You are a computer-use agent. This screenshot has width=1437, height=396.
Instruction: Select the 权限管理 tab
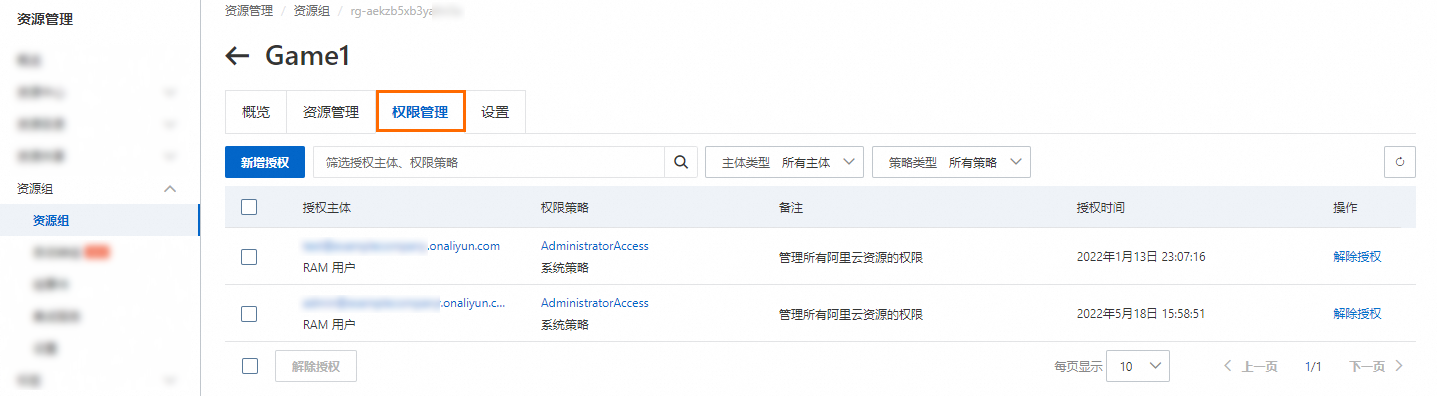[x=420, y=113]
